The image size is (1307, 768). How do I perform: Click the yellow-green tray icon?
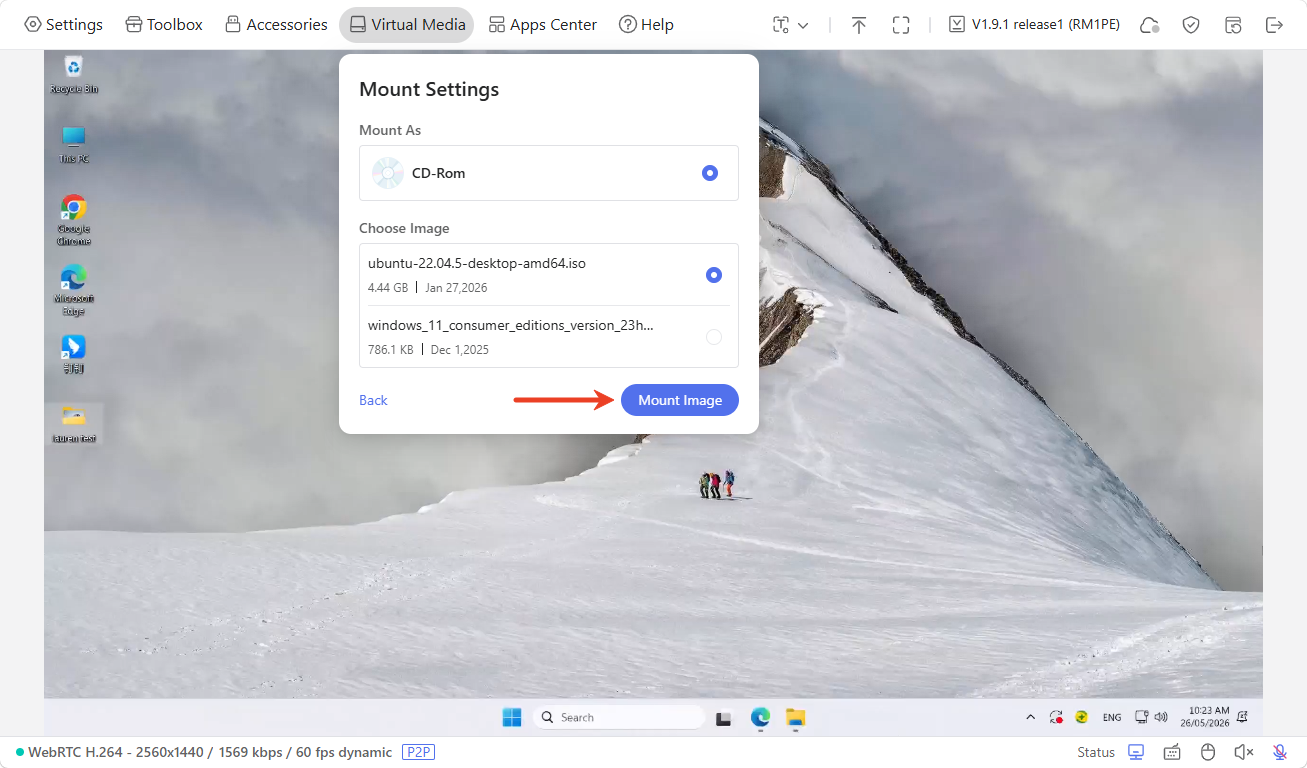point(1082,717)
